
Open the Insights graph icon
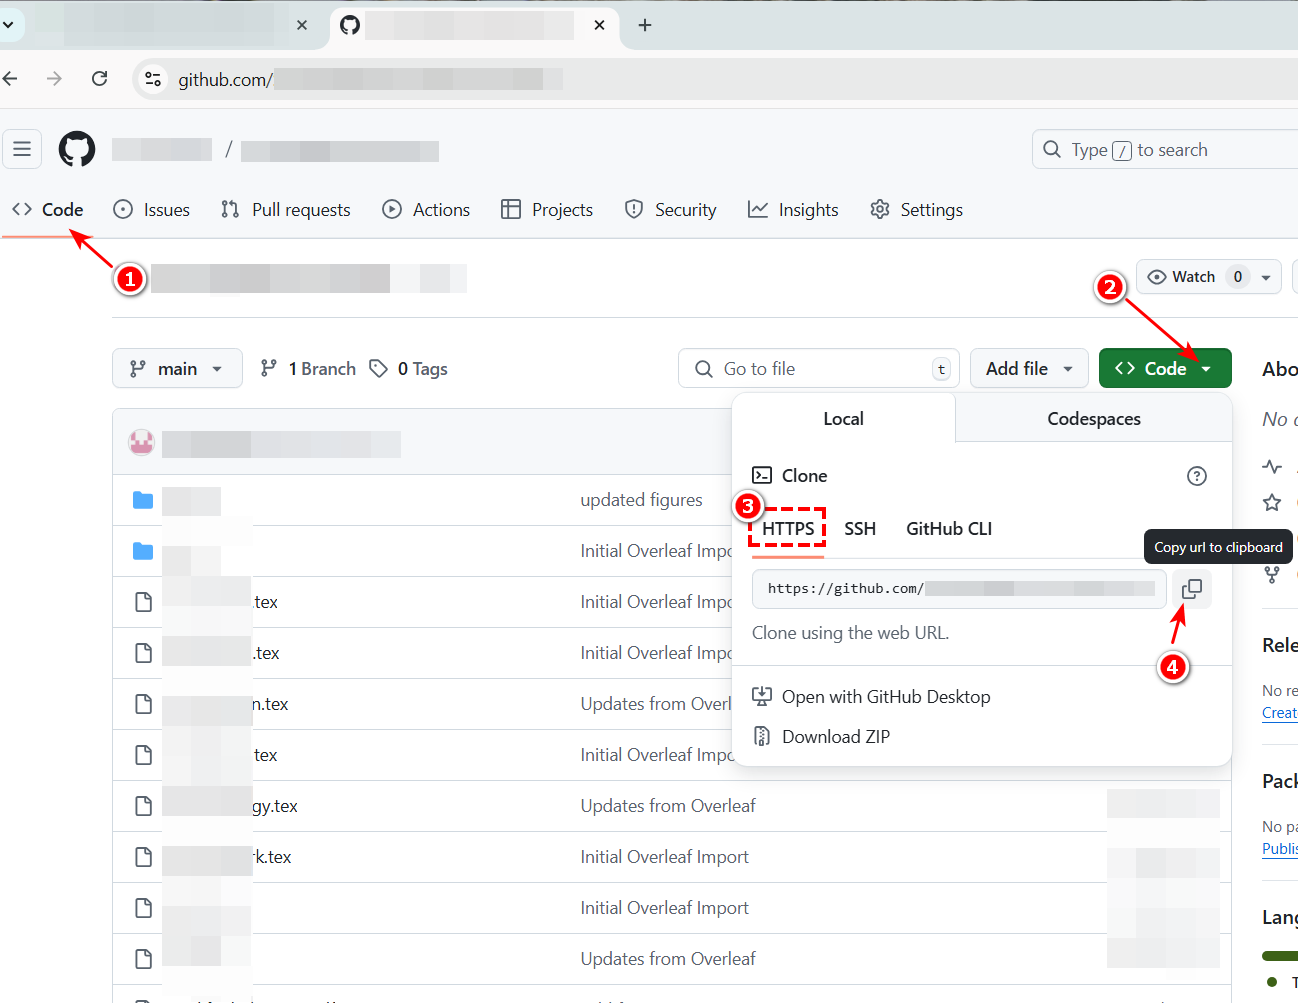tap(758, 209)
